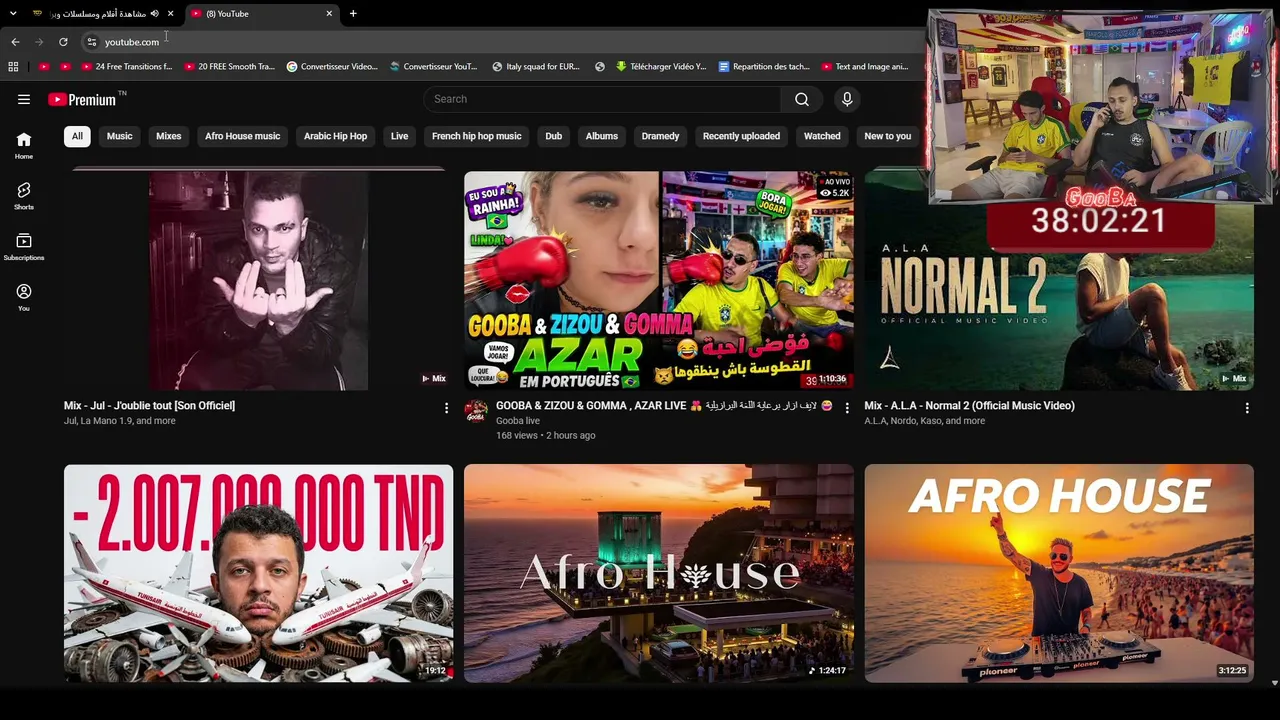
Task: Click the 'Jul, La Mano 1.9, and more' text
Action: click(x=119, y=421)
